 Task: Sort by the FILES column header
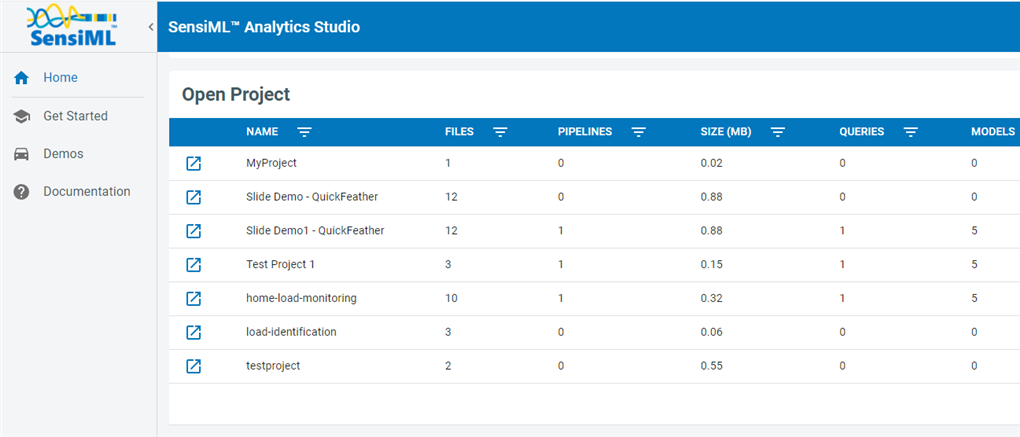459,132
